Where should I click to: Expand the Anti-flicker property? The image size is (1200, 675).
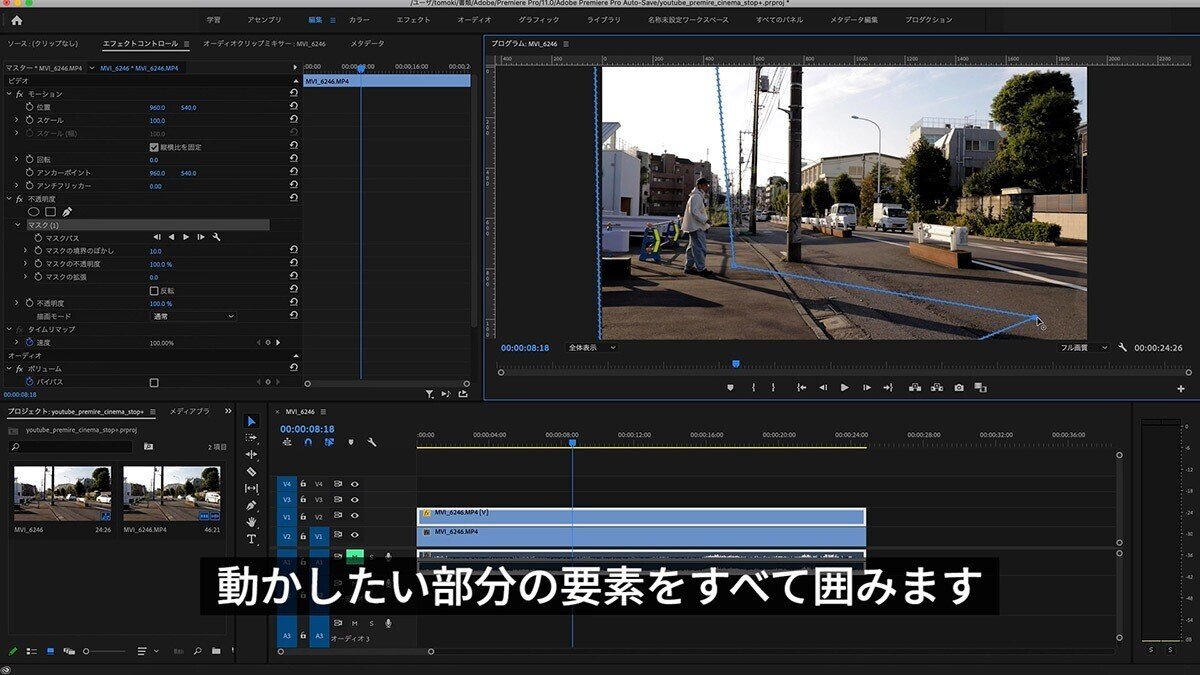pos(17,186)
